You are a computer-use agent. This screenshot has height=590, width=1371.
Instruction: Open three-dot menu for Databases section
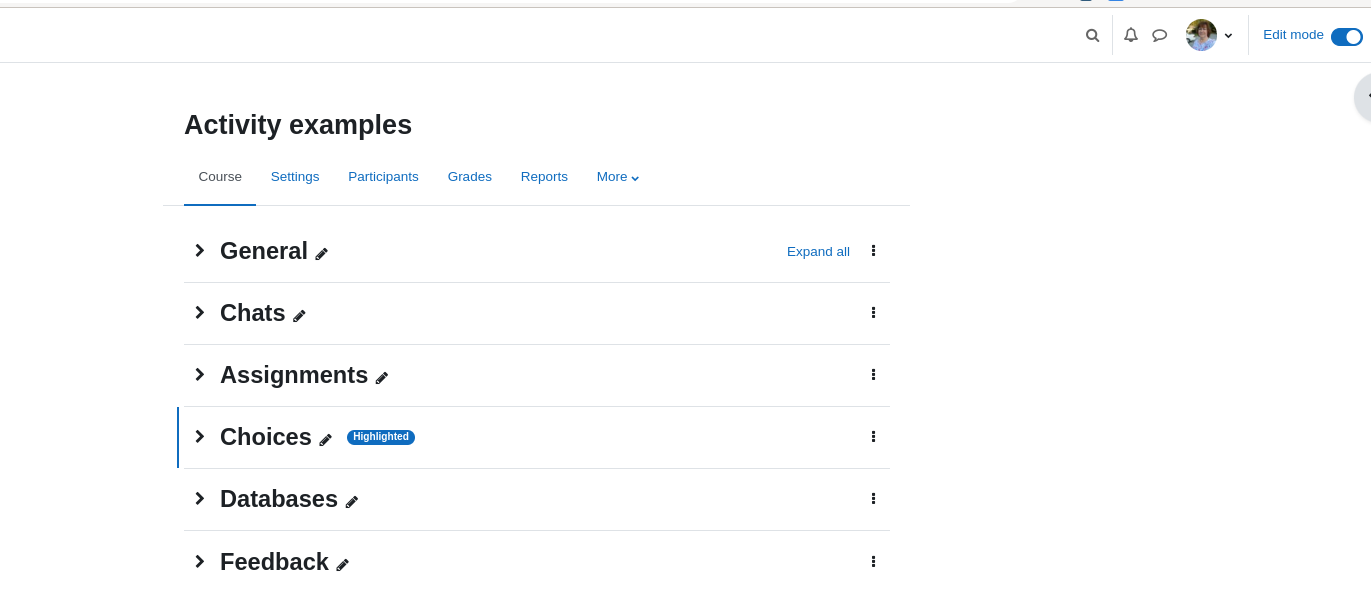click(873, 498)
